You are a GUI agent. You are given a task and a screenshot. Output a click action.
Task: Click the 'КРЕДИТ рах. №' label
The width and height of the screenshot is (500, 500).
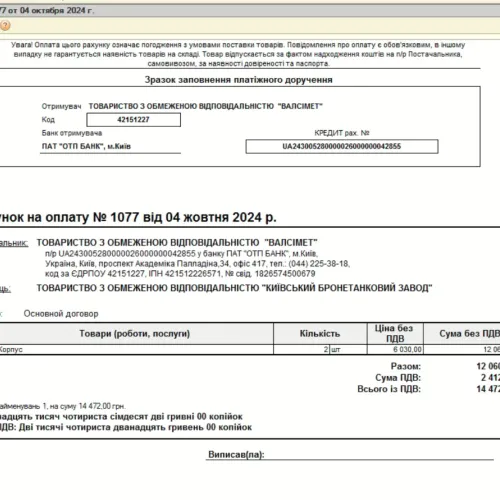[342, 133]
